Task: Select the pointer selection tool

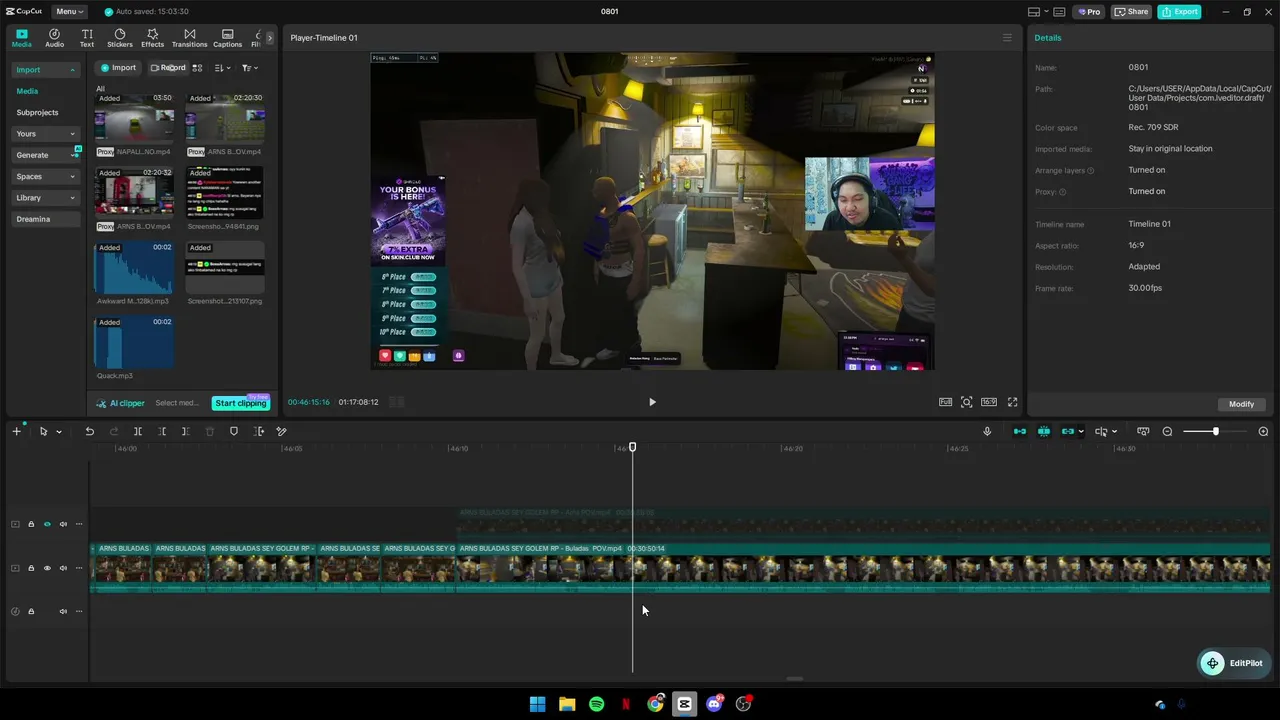Action: pyautogui.click(x=43, y=432)
